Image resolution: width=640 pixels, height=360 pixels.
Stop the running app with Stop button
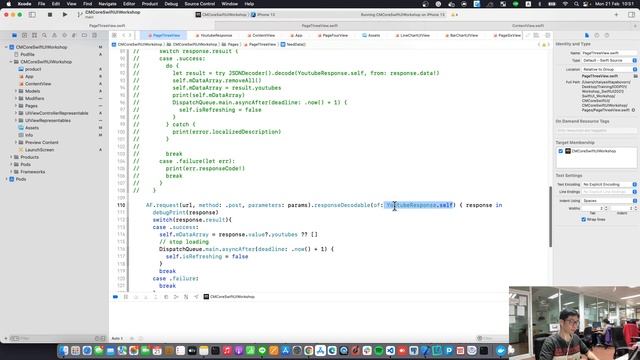coord(50,15)
